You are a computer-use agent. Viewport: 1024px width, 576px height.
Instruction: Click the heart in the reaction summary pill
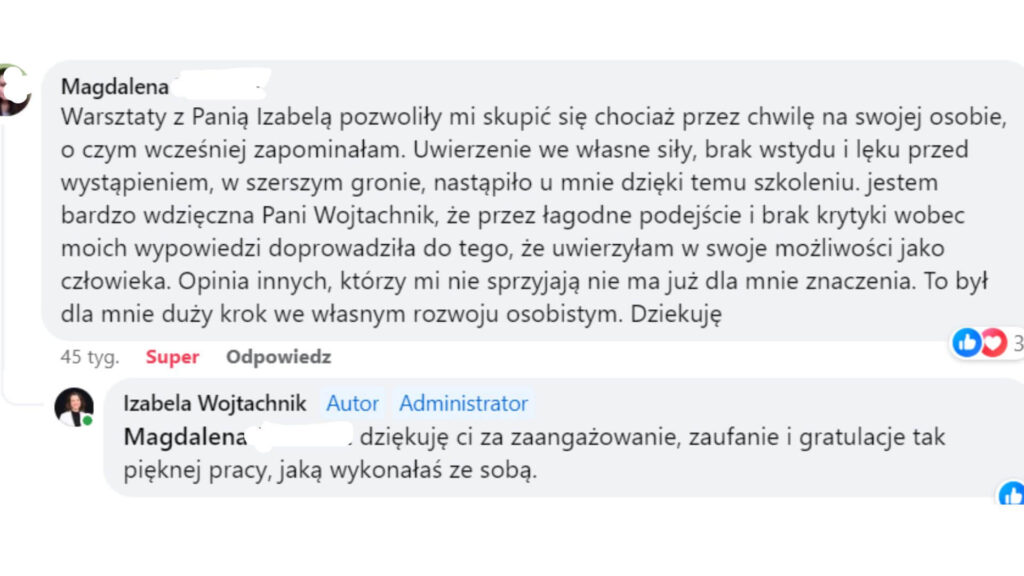[x=991, y=342]
